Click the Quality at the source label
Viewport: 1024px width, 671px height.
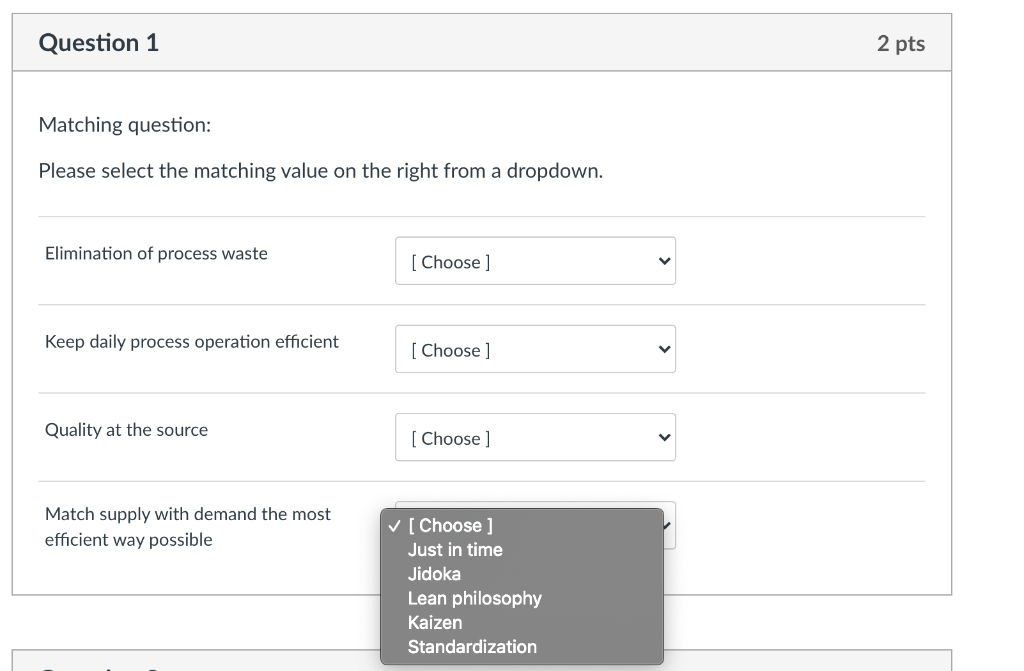126,430
